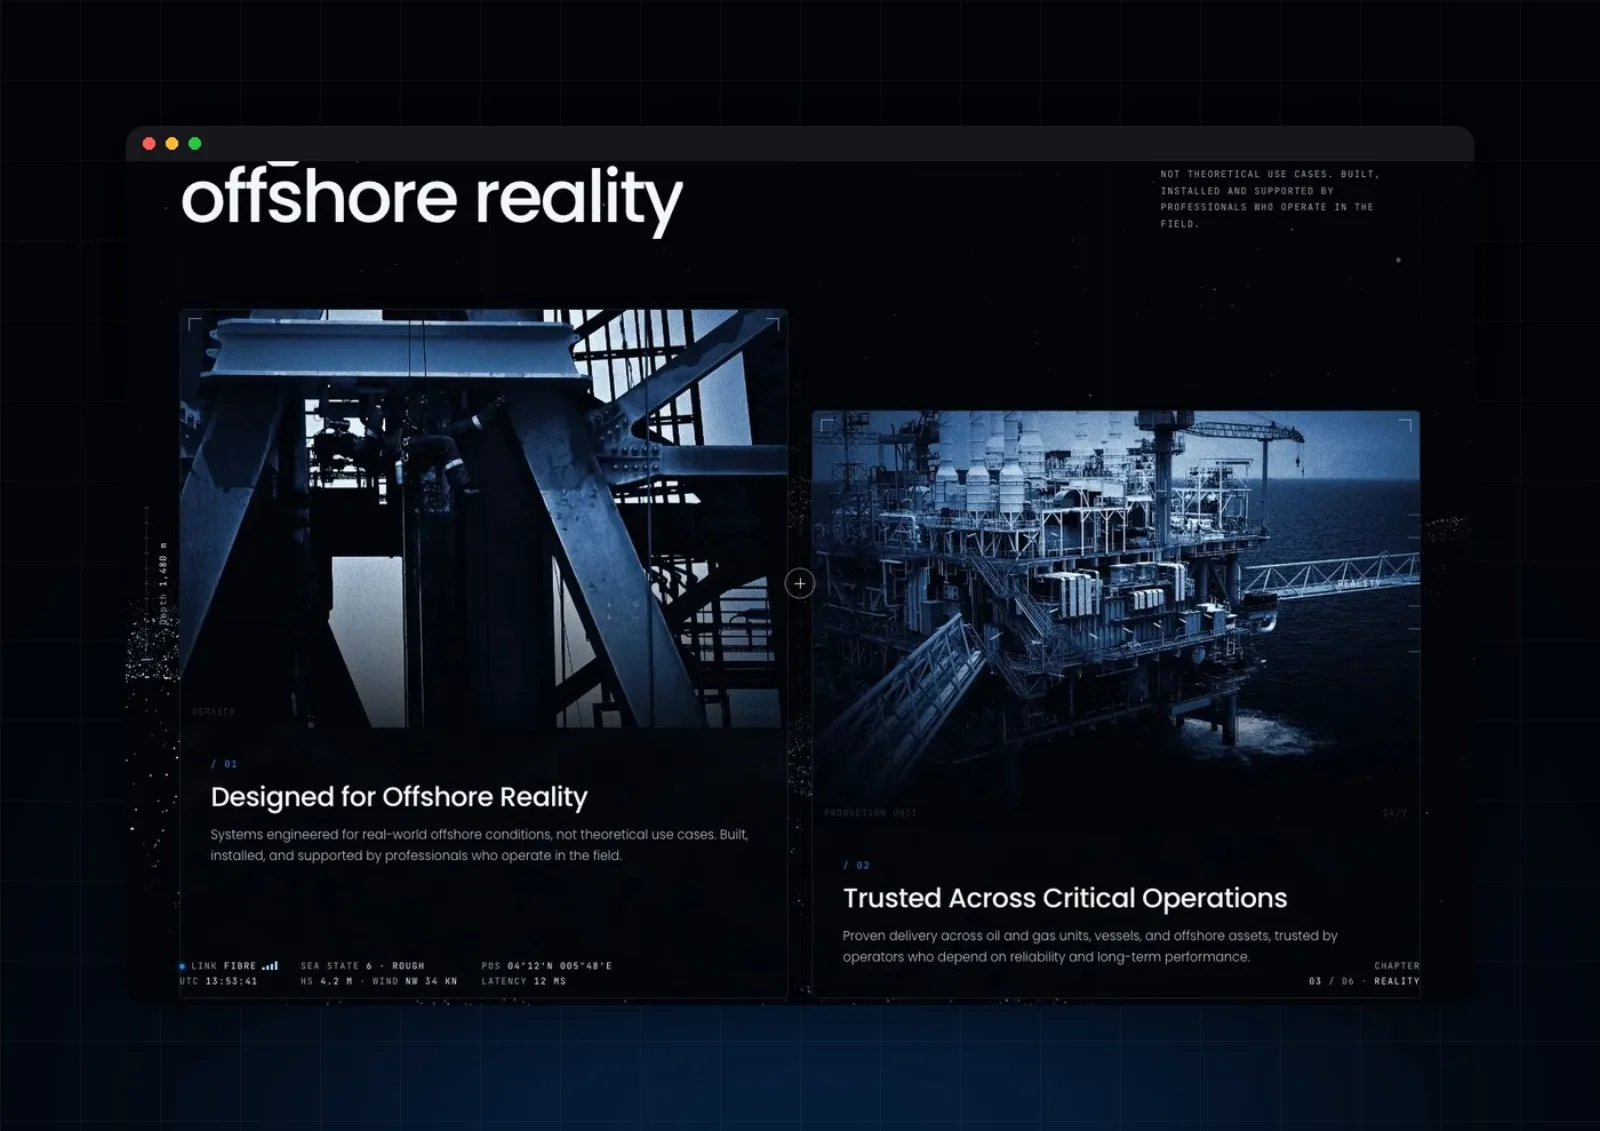The image size is (1600, 1131).
Task: Click the blue dot before LINK
Action: point(182,966)
